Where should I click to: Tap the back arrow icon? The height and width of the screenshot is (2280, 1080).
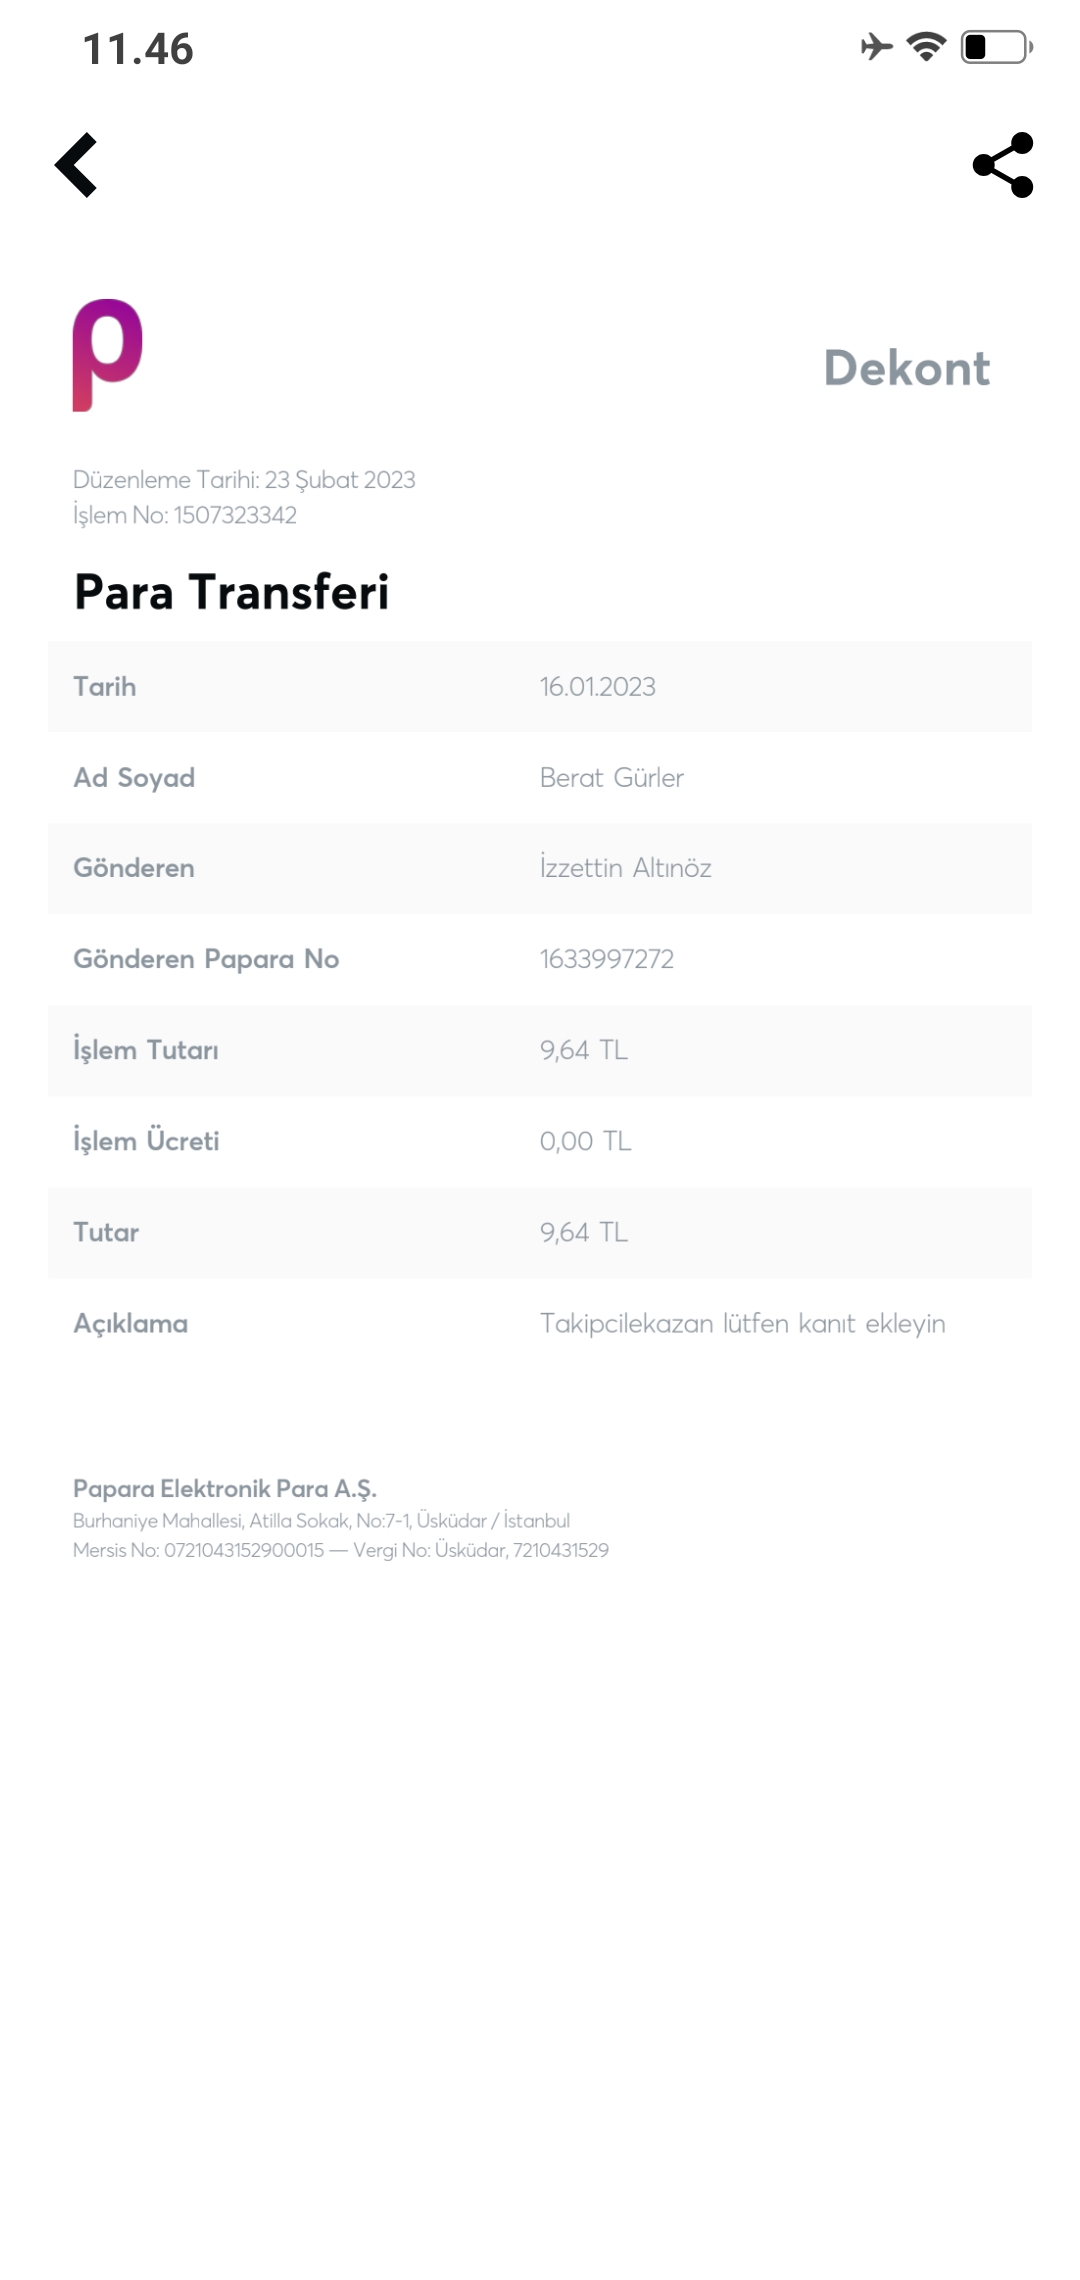point(76,165)
